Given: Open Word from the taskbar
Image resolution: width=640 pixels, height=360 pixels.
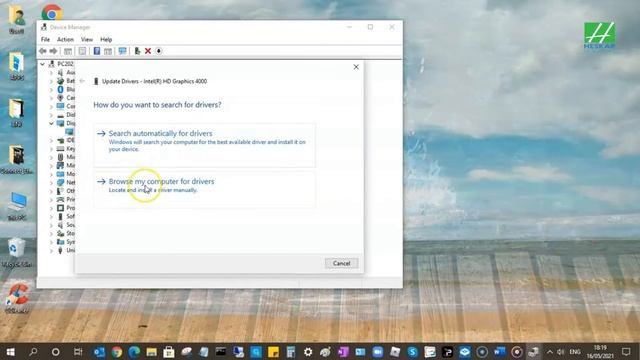Looking at the screenshot, I should [499, 352].
